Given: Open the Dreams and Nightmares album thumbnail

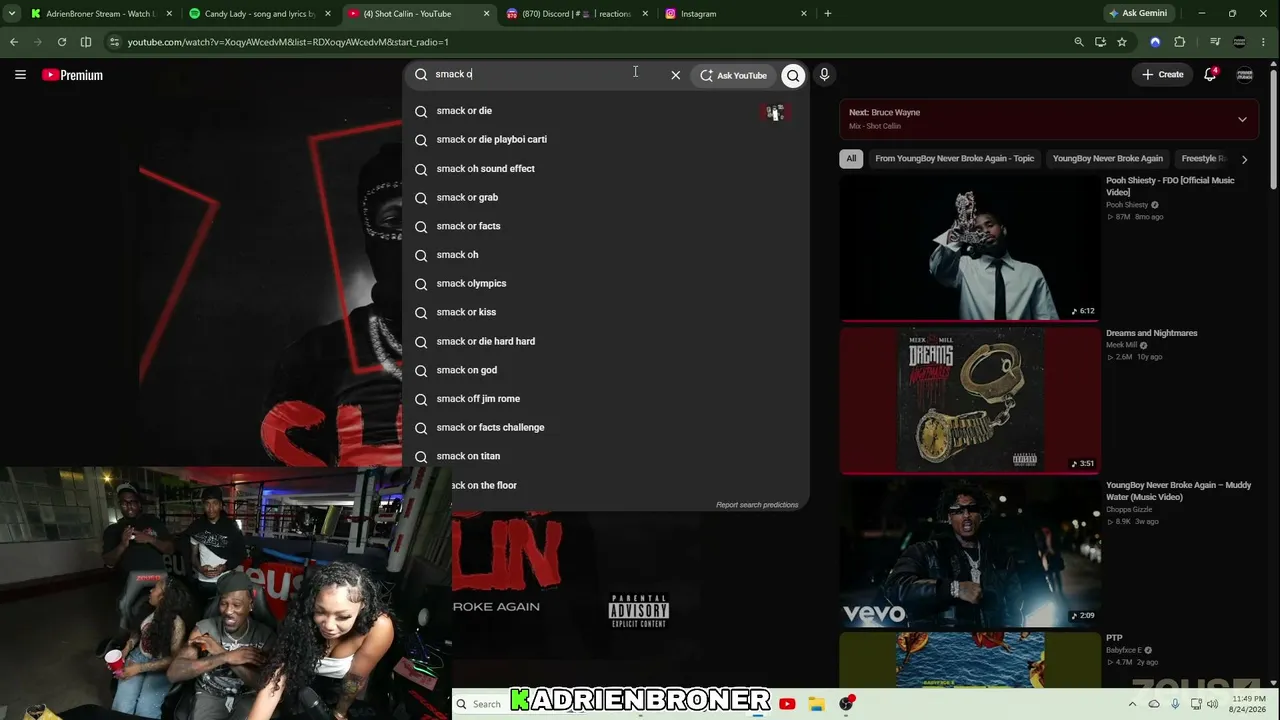Looking at the screenshot, I should click(x=970, y=400).
